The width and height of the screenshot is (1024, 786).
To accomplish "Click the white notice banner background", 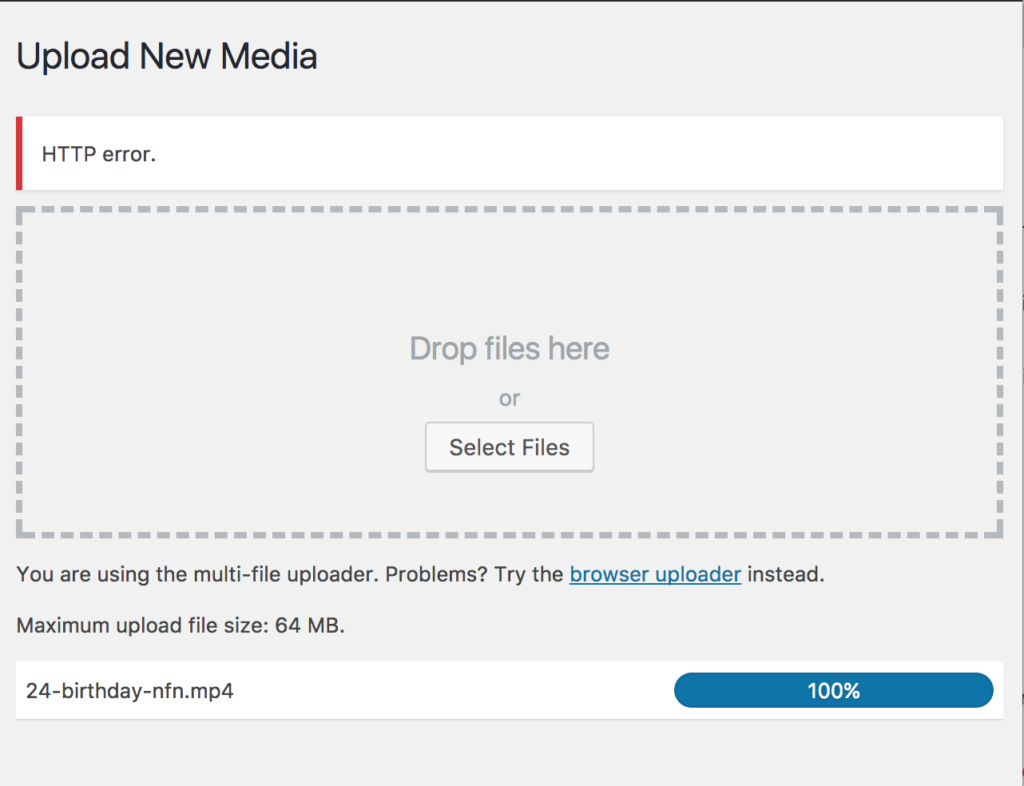I will [600, 152].
